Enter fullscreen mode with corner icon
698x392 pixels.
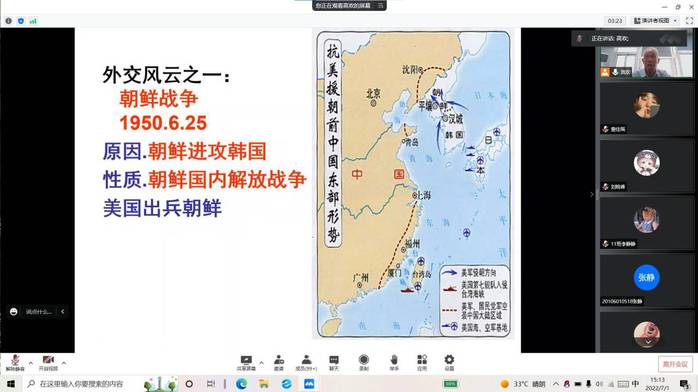[x=689, y=20]
